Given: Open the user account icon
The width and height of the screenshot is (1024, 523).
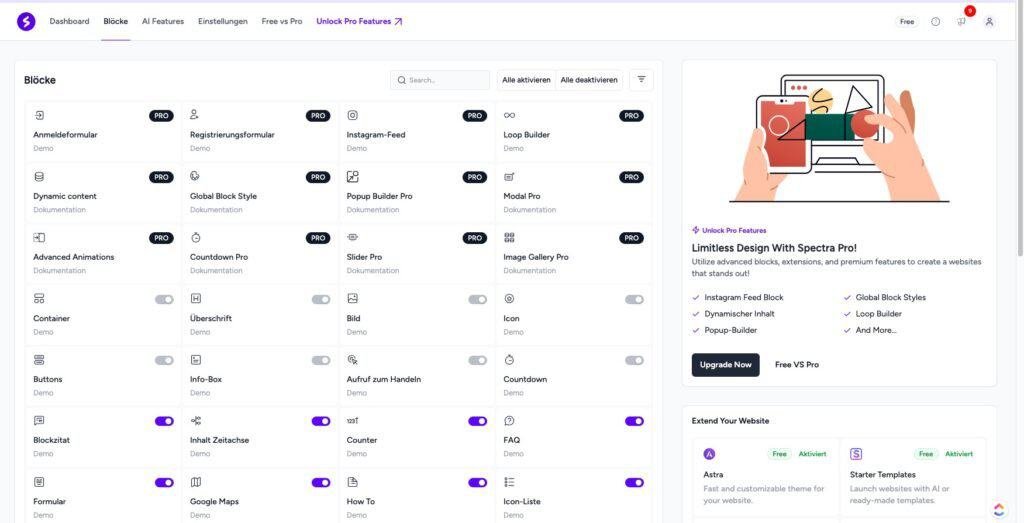Looking at the screenshot, I should 989,21.
